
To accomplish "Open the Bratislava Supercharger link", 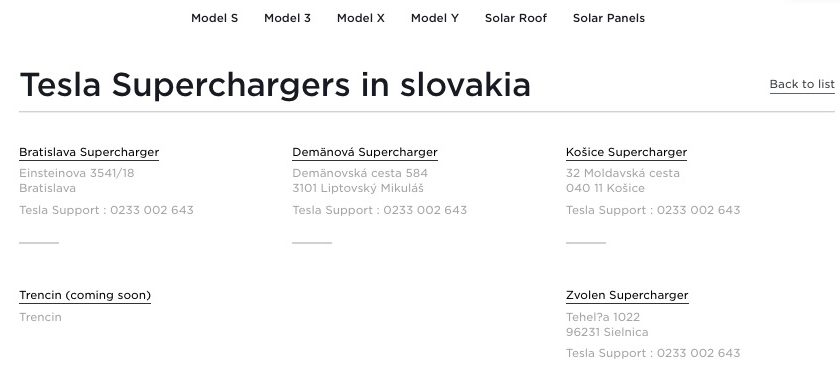I will point(89,152).
